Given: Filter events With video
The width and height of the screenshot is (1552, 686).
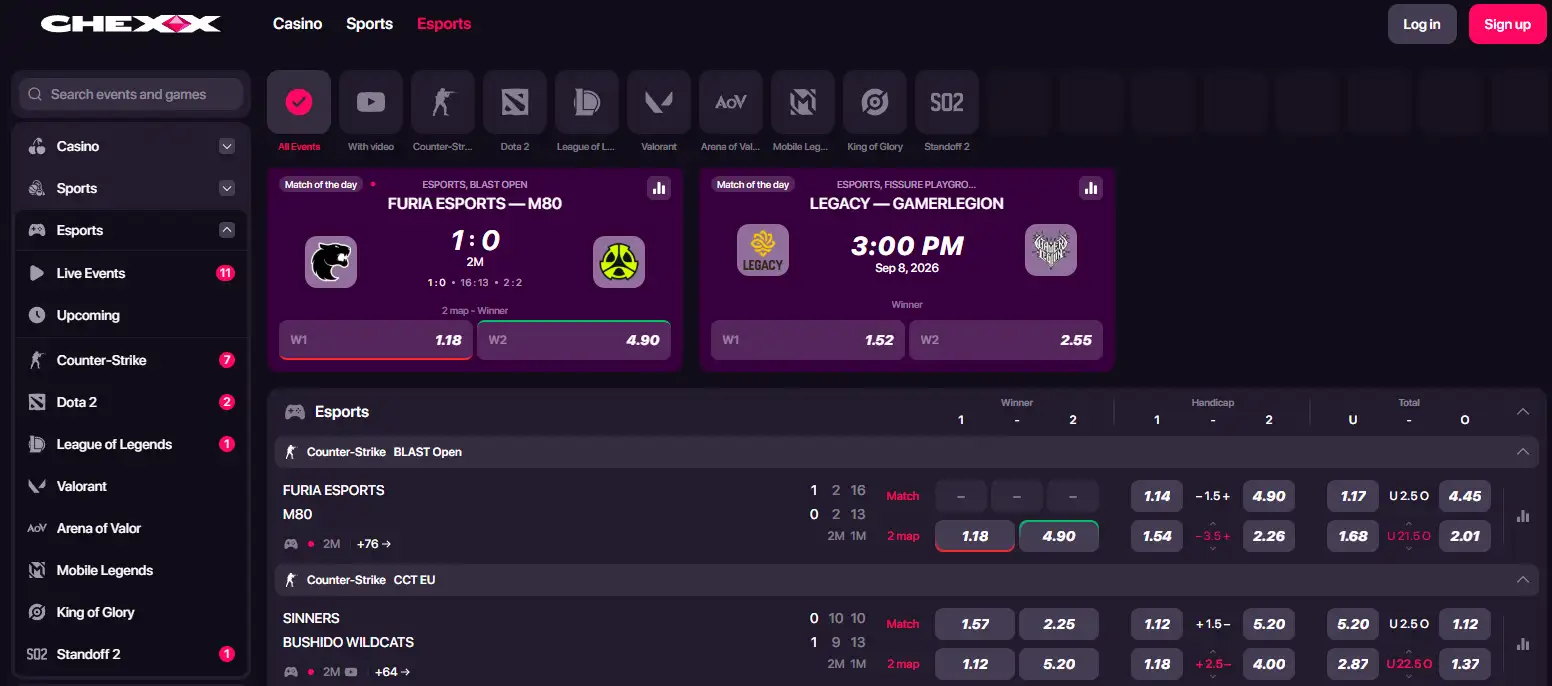Looking at the screenshot, I should (x=371, y=102).
